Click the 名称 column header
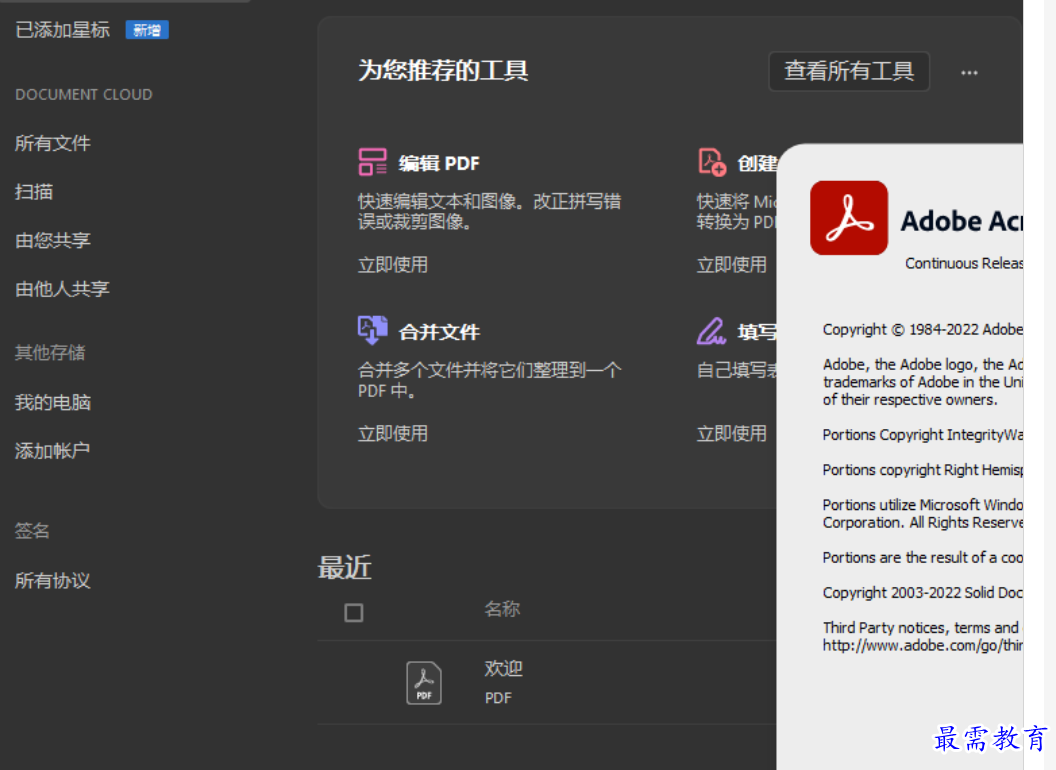1056x770 pixels. [502, 609]
